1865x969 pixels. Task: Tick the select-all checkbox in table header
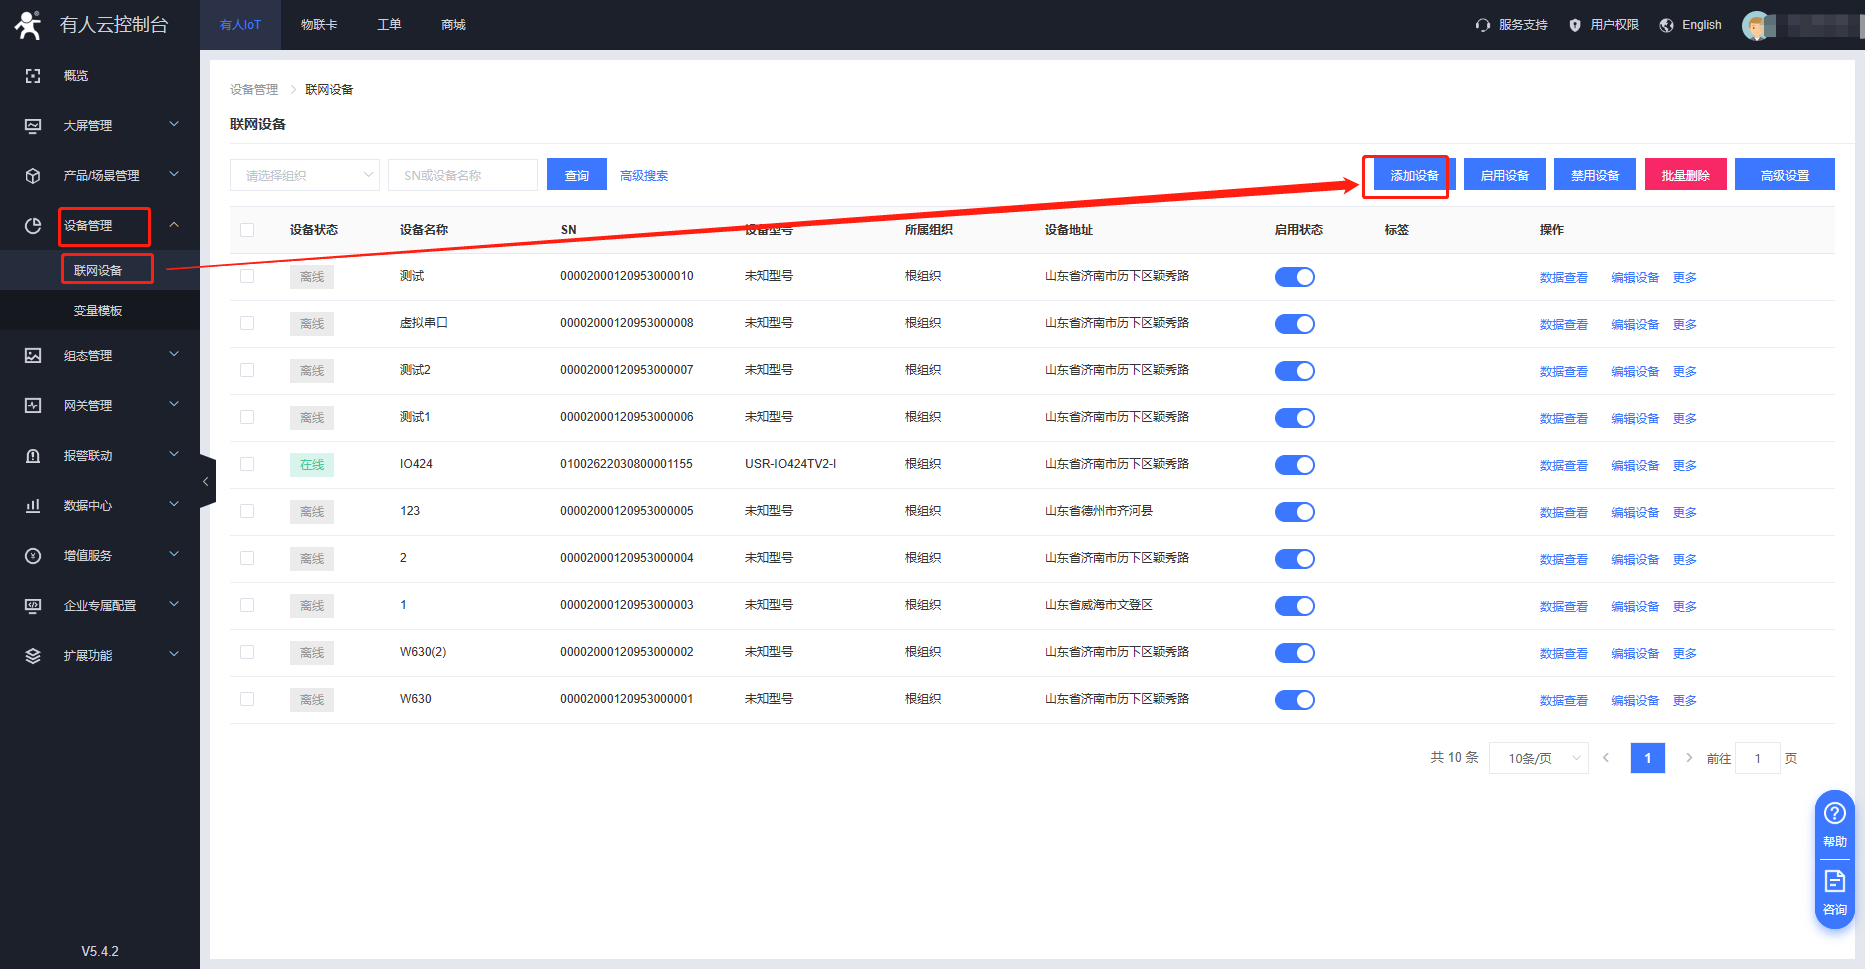coord(247,230)
